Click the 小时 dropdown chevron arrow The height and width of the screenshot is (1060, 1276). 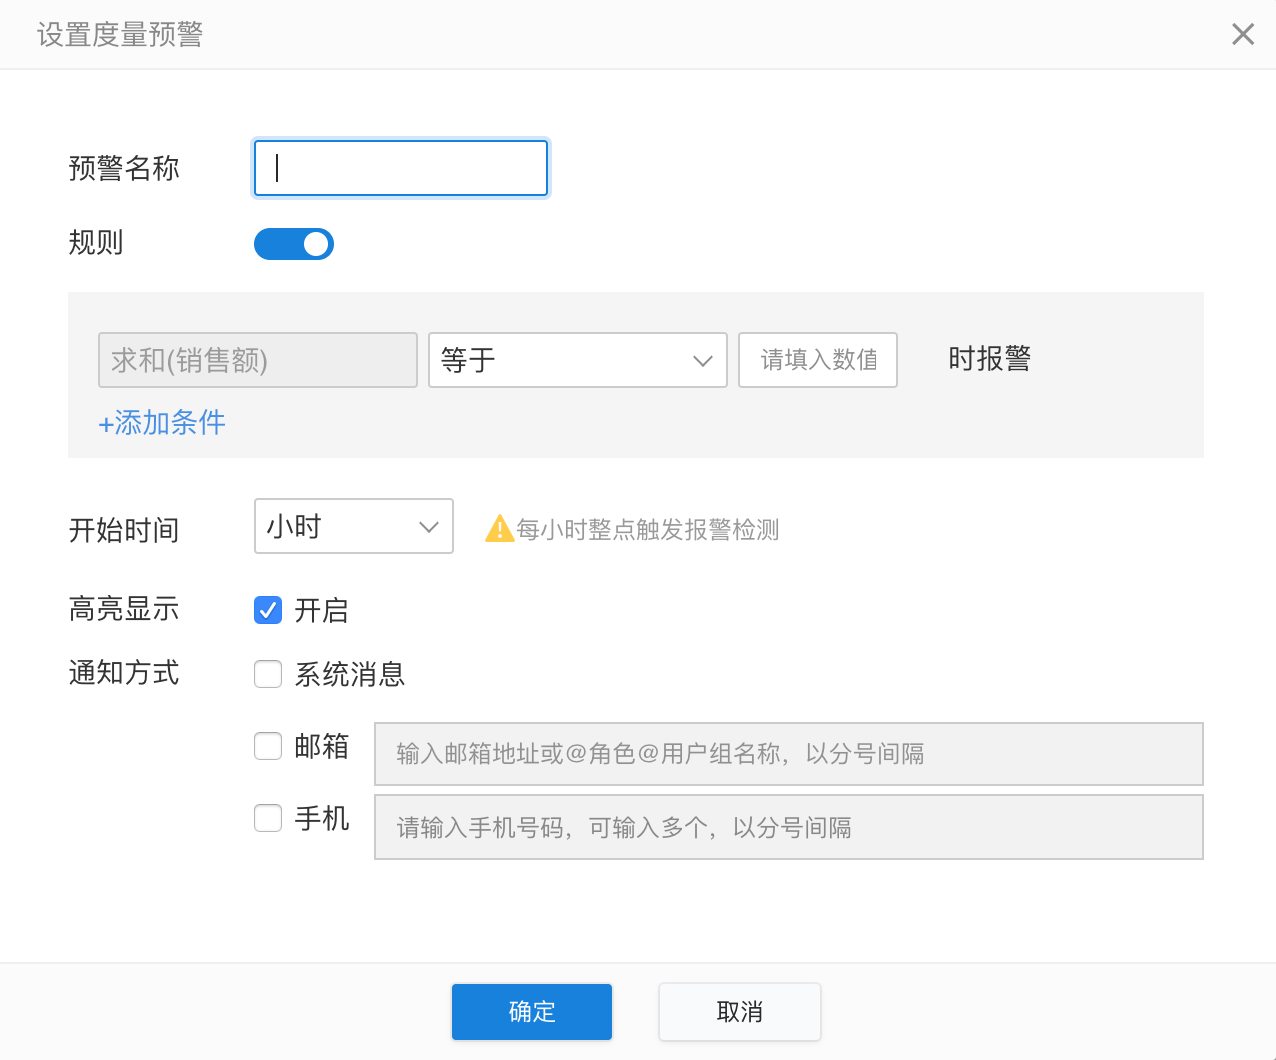(429, 527)
